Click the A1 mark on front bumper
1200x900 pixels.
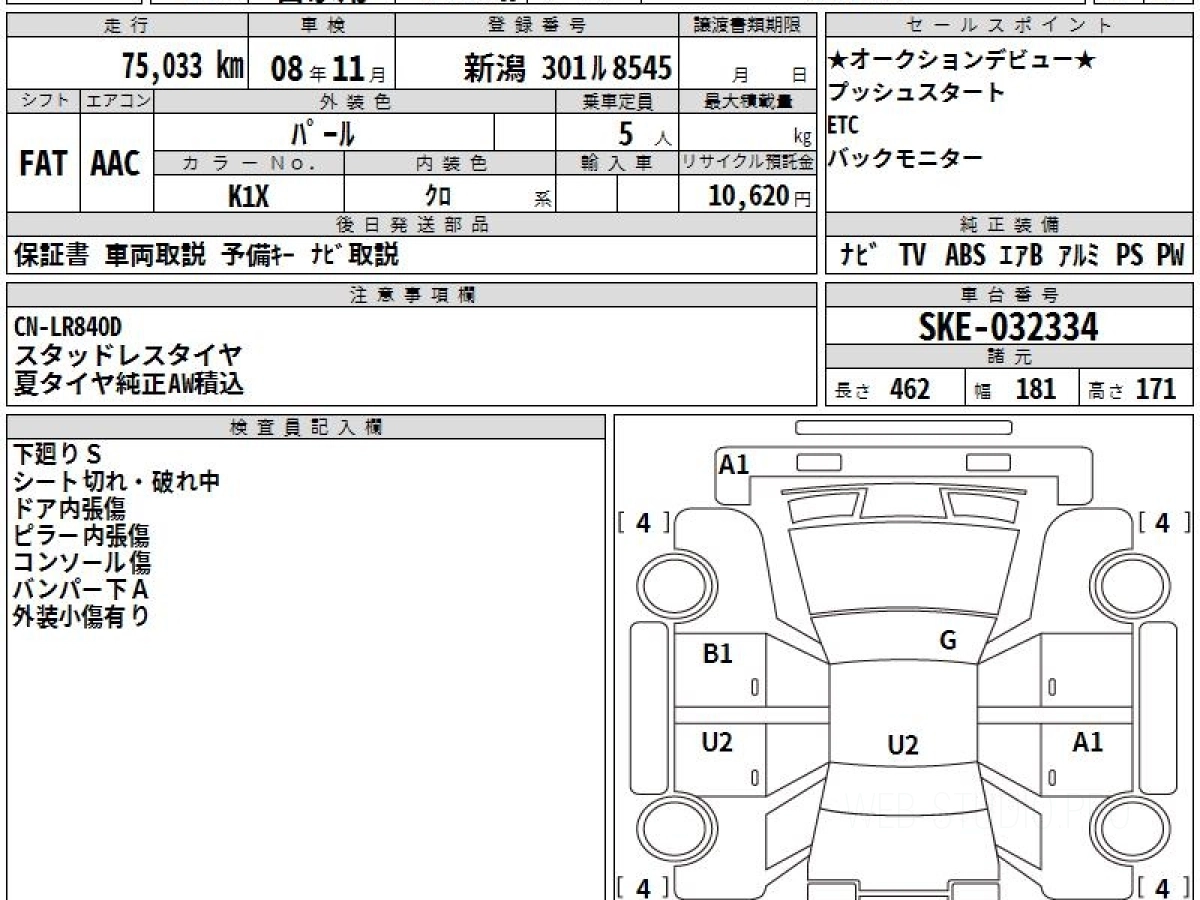pos(734,464)
